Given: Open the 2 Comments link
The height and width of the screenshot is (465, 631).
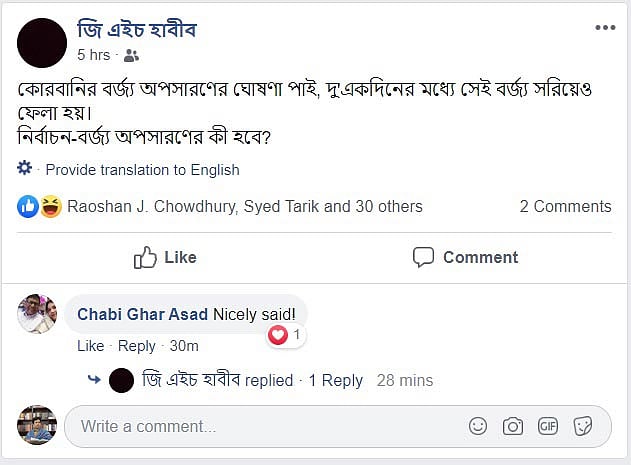Looking at the screenshot, I should click(x=565, y=207).
